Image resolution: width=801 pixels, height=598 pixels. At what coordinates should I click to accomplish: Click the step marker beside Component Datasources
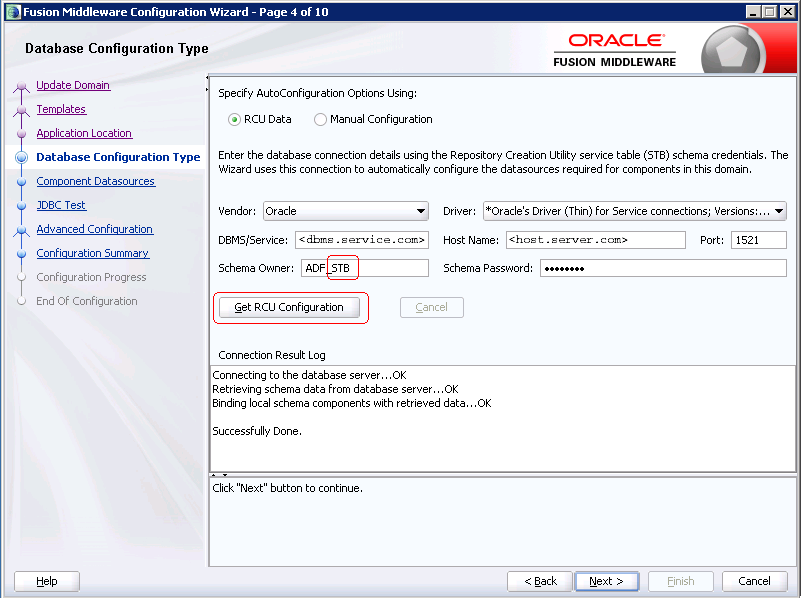point(21,182)
